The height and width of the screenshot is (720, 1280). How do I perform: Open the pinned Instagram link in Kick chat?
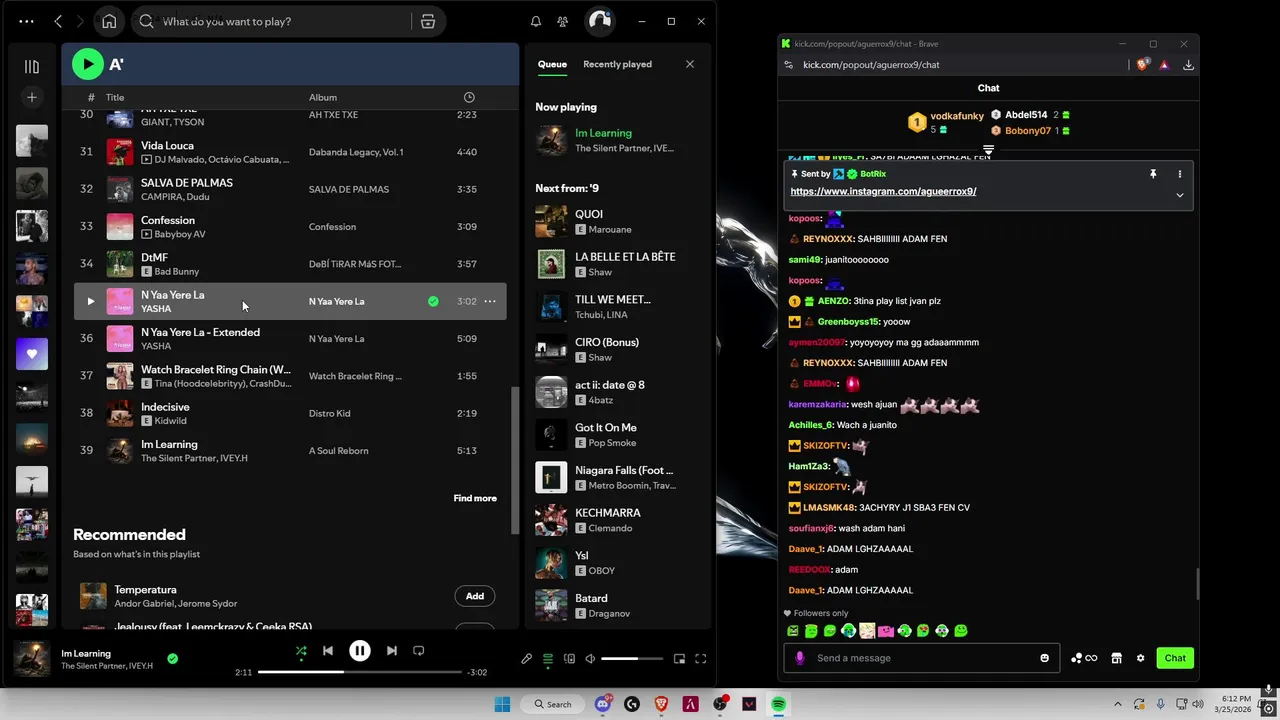(x=883, y=191)
